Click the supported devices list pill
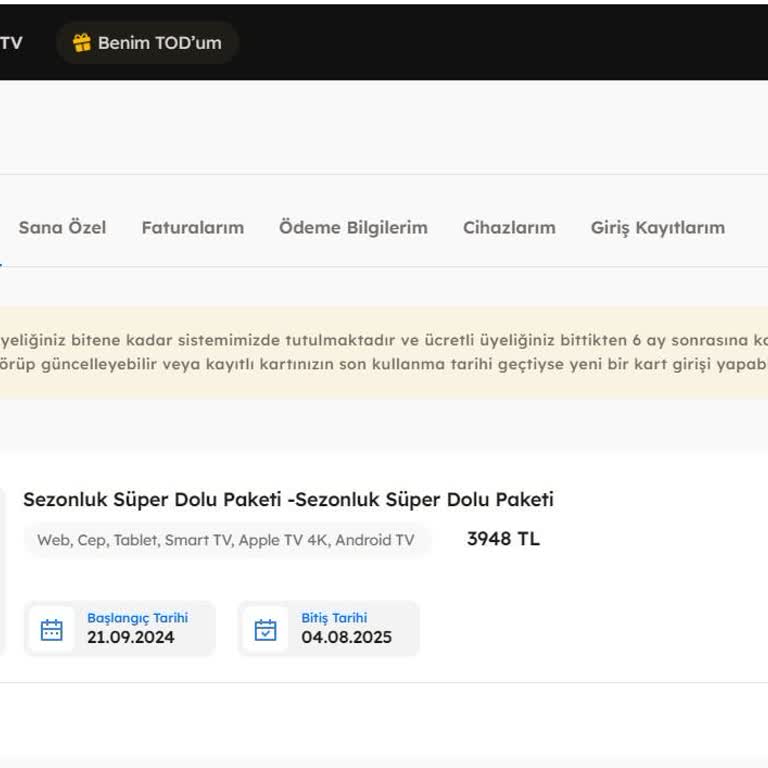768x768 pixels. click(x=226, y=540)
